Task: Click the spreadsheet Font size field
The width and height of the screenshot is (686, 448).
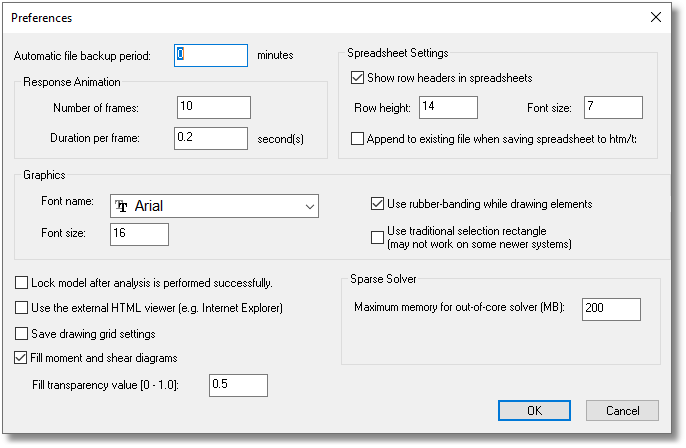Action: pos(612,108)
